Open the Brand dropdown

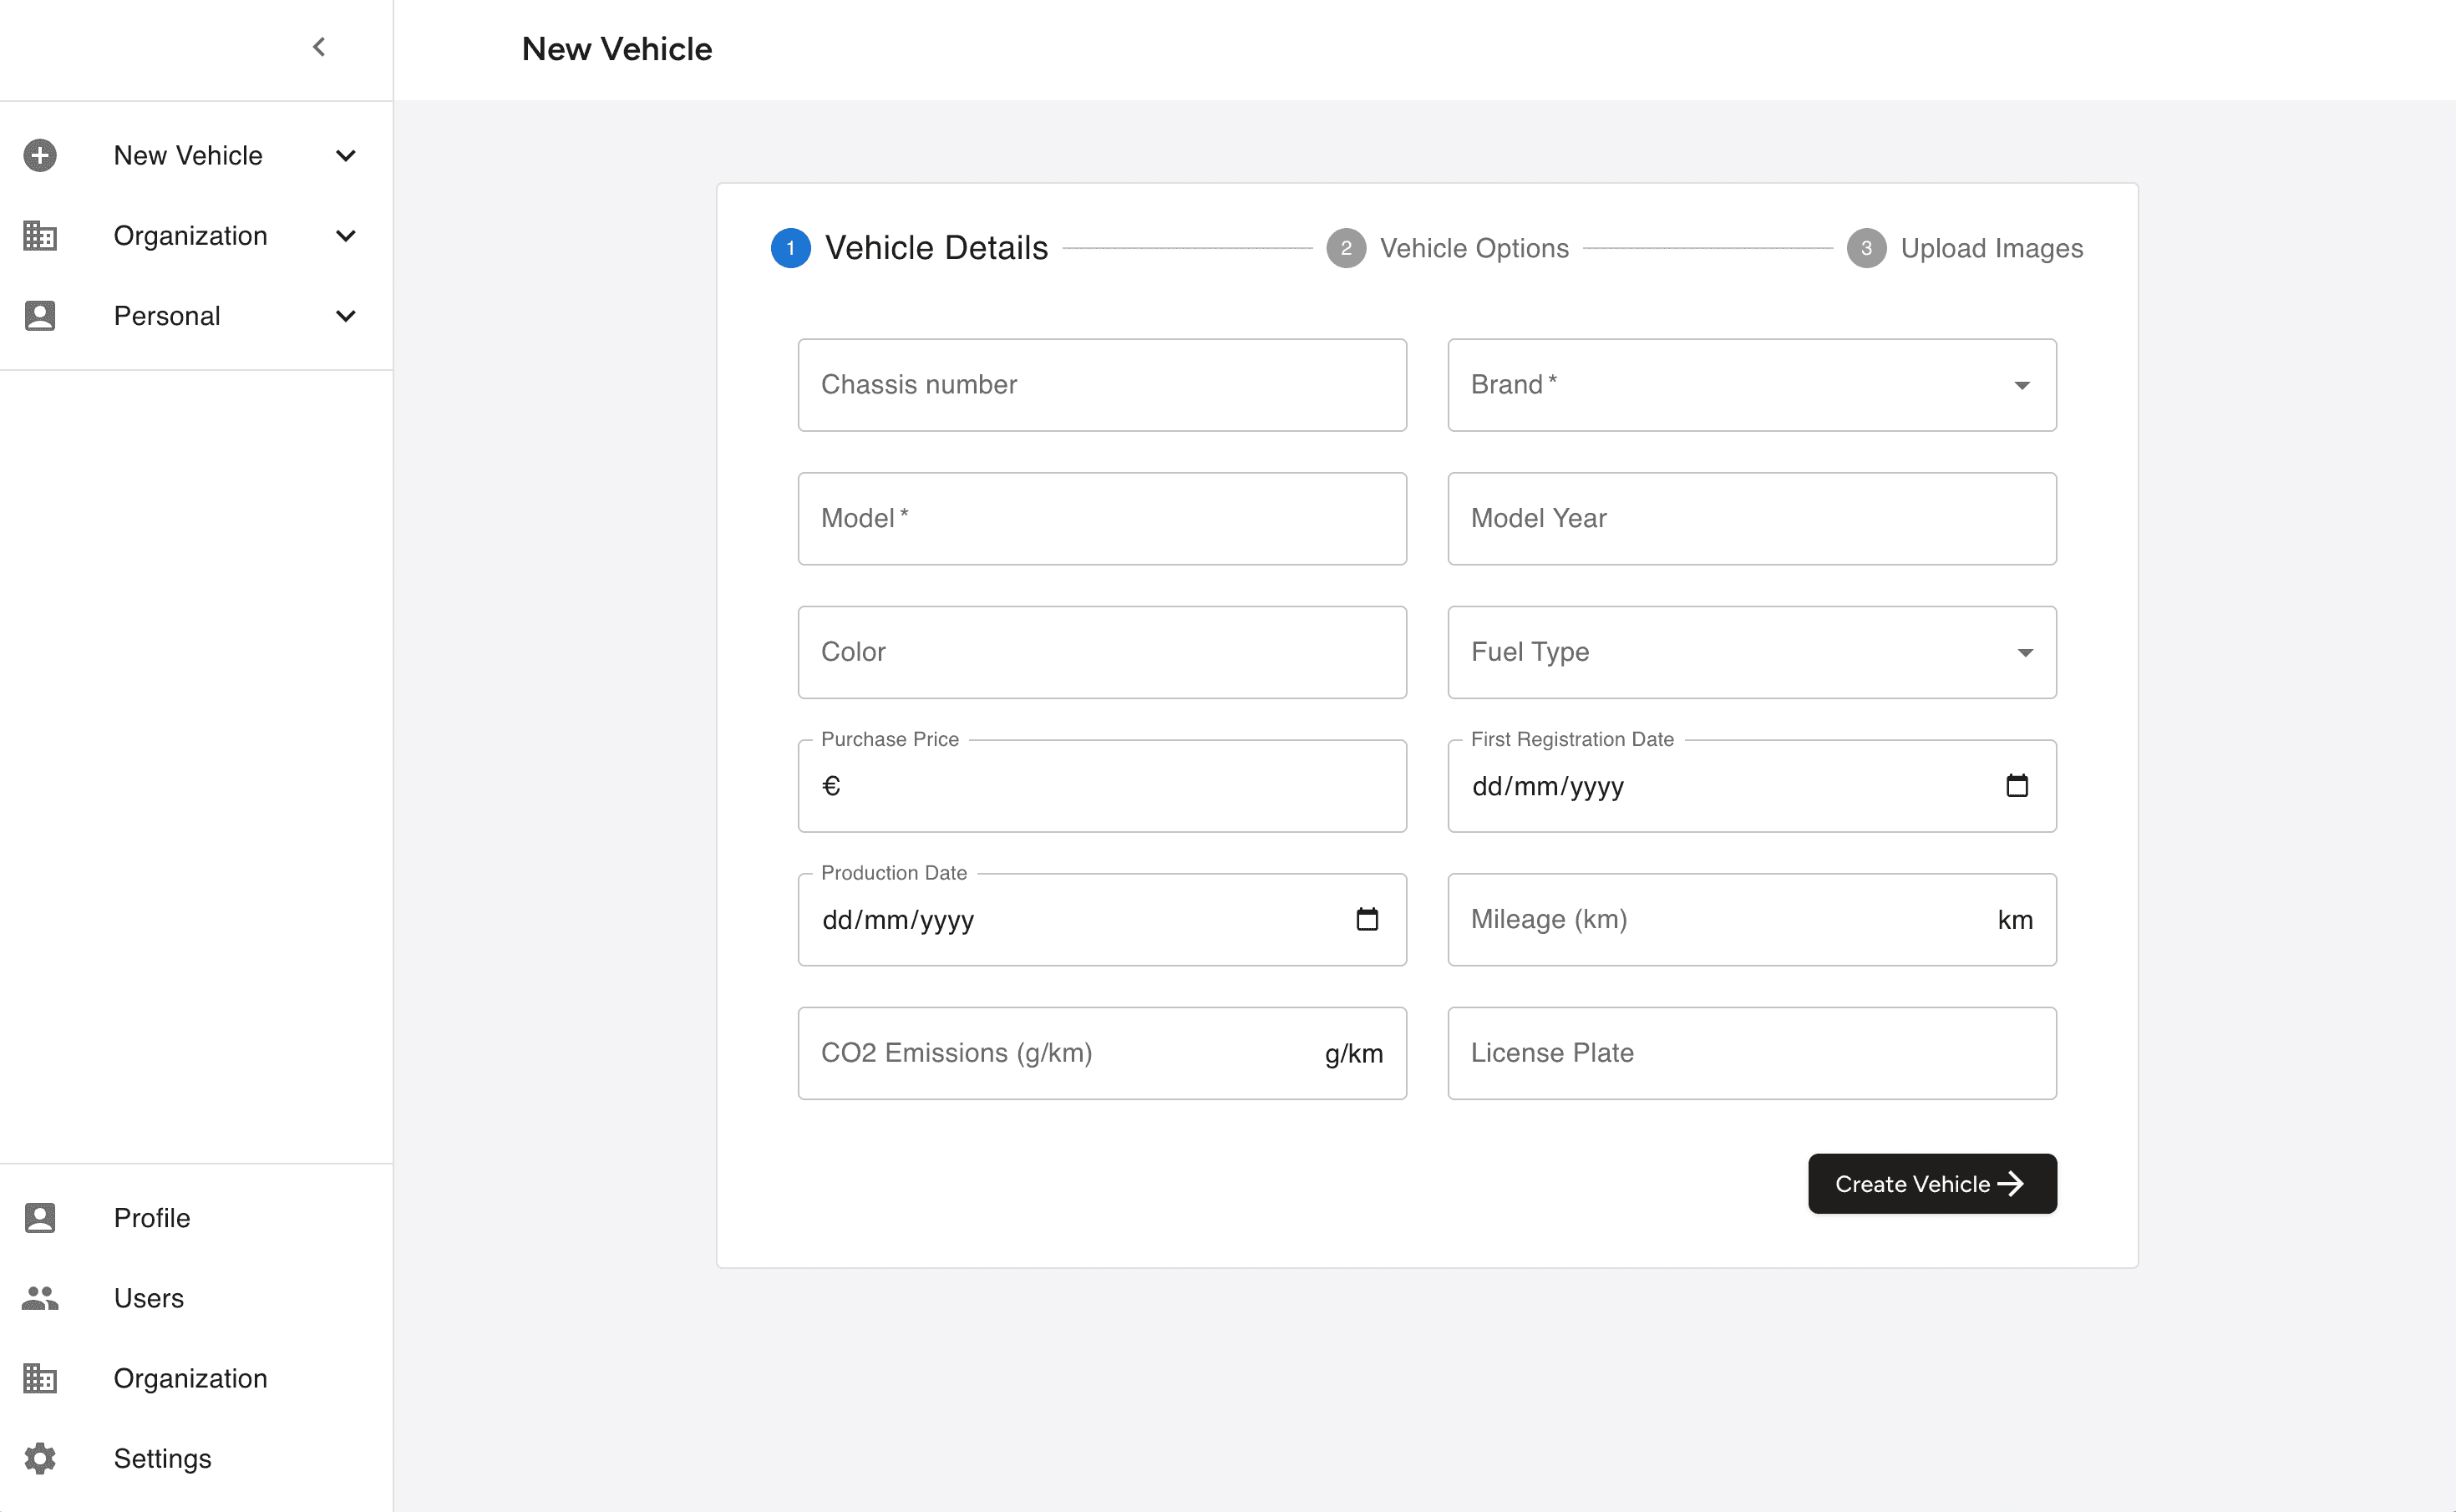point(1751,385)
